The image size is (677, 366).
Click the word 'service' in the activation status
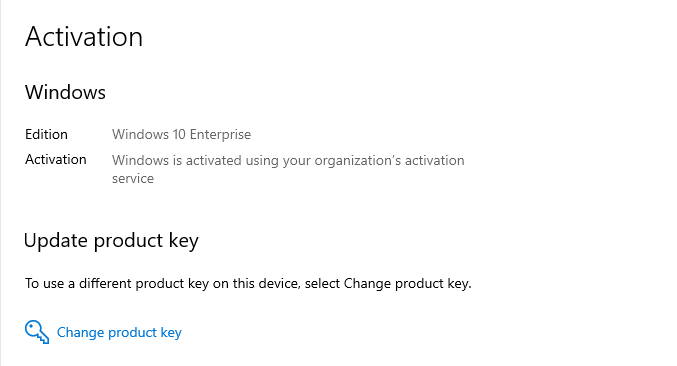(133, 179)
